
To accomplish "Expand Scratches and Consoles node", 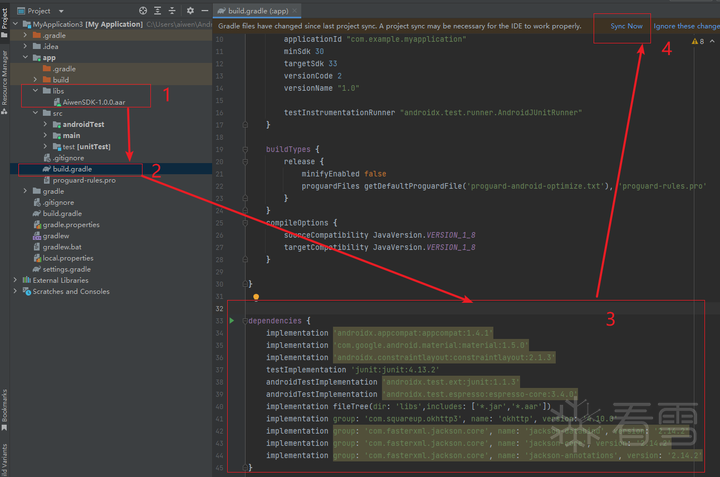I will point(16,291).
